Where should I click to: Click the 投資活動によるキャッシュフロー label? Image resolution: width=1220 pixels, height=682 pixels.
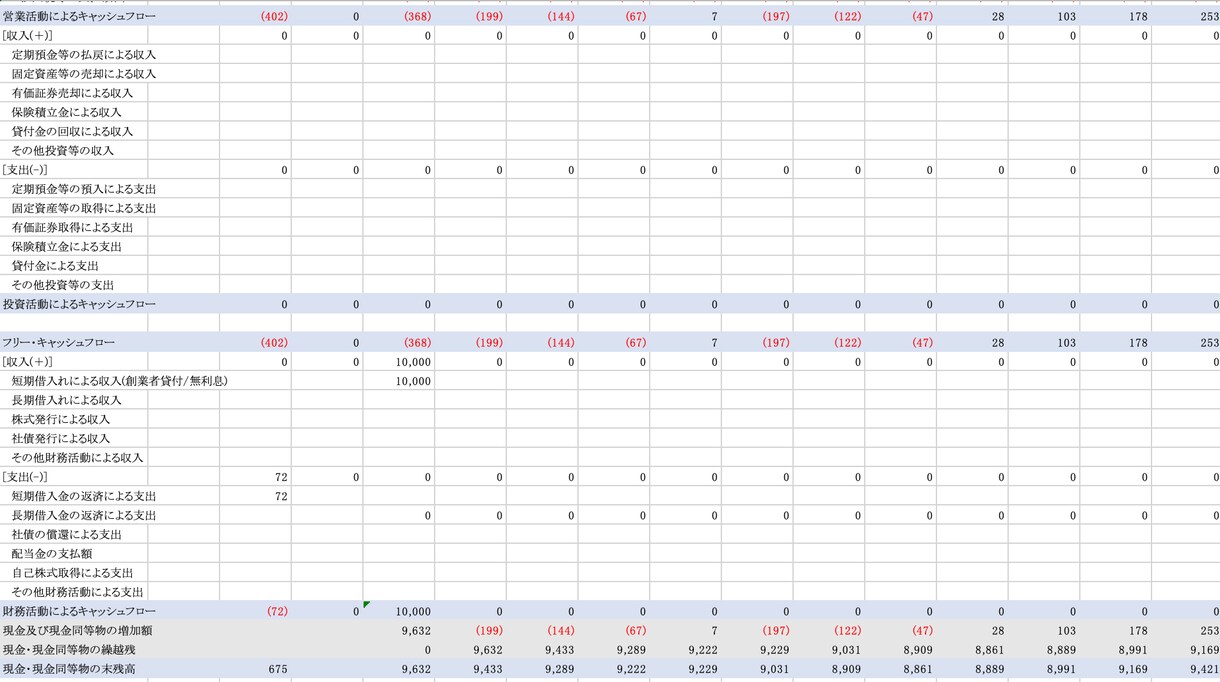point(80,304)
